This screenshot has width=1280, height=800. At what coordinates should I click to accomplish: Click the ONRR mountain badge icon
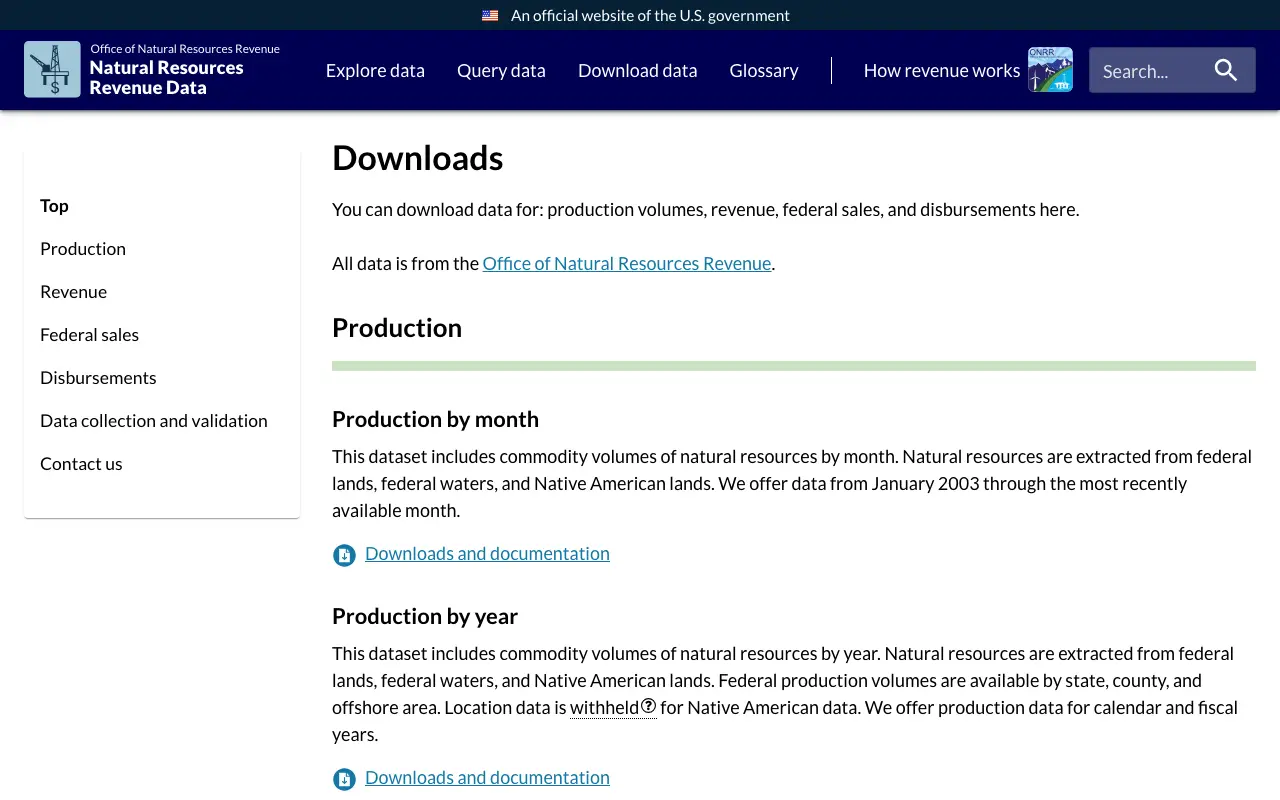1050,69
